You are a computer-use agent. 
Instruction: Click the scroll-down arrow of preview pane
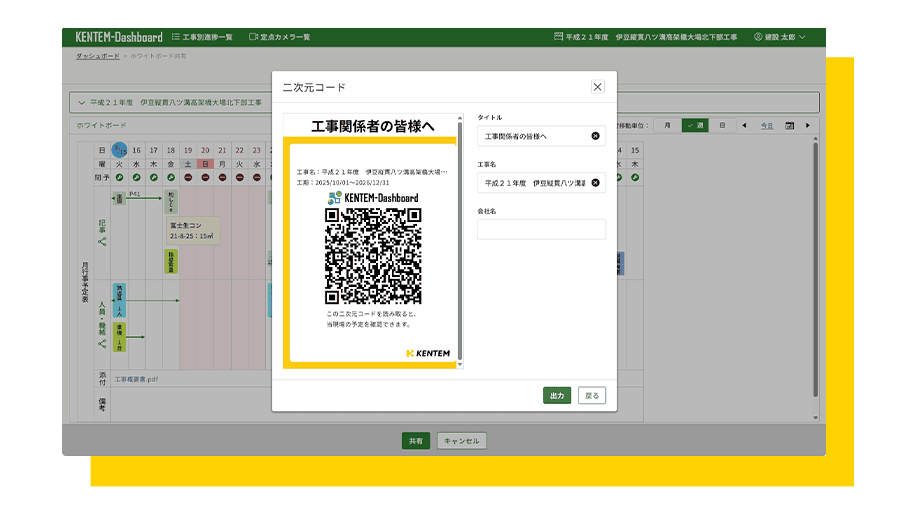click(x=460, y=364)
